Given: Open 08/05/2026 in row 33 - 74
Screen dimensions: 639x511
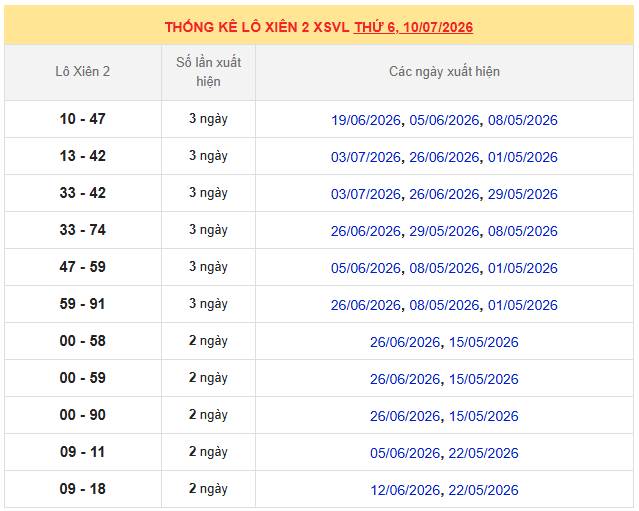Looking at the screenshot, I should (523, 231).
